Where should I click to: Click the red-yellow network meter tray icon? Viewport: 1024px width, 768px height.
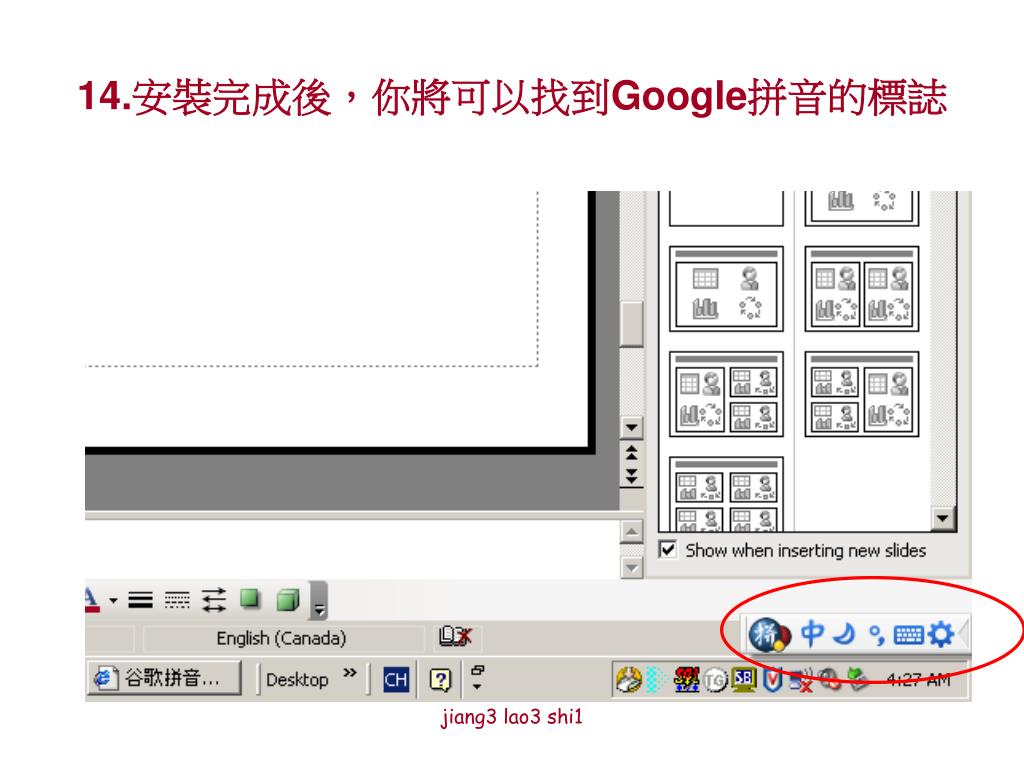[x=687, y=680]
